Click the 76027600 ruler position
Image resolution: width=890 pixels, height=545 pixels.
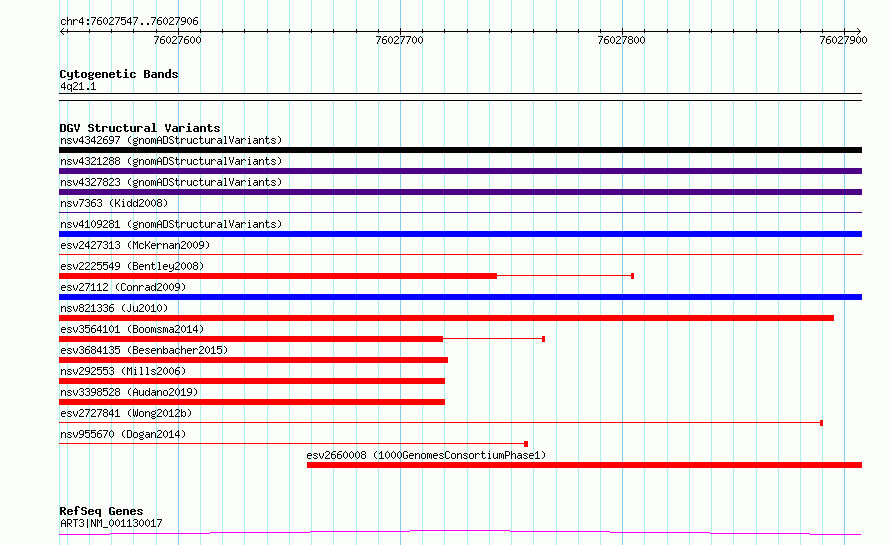coord(178,40)
